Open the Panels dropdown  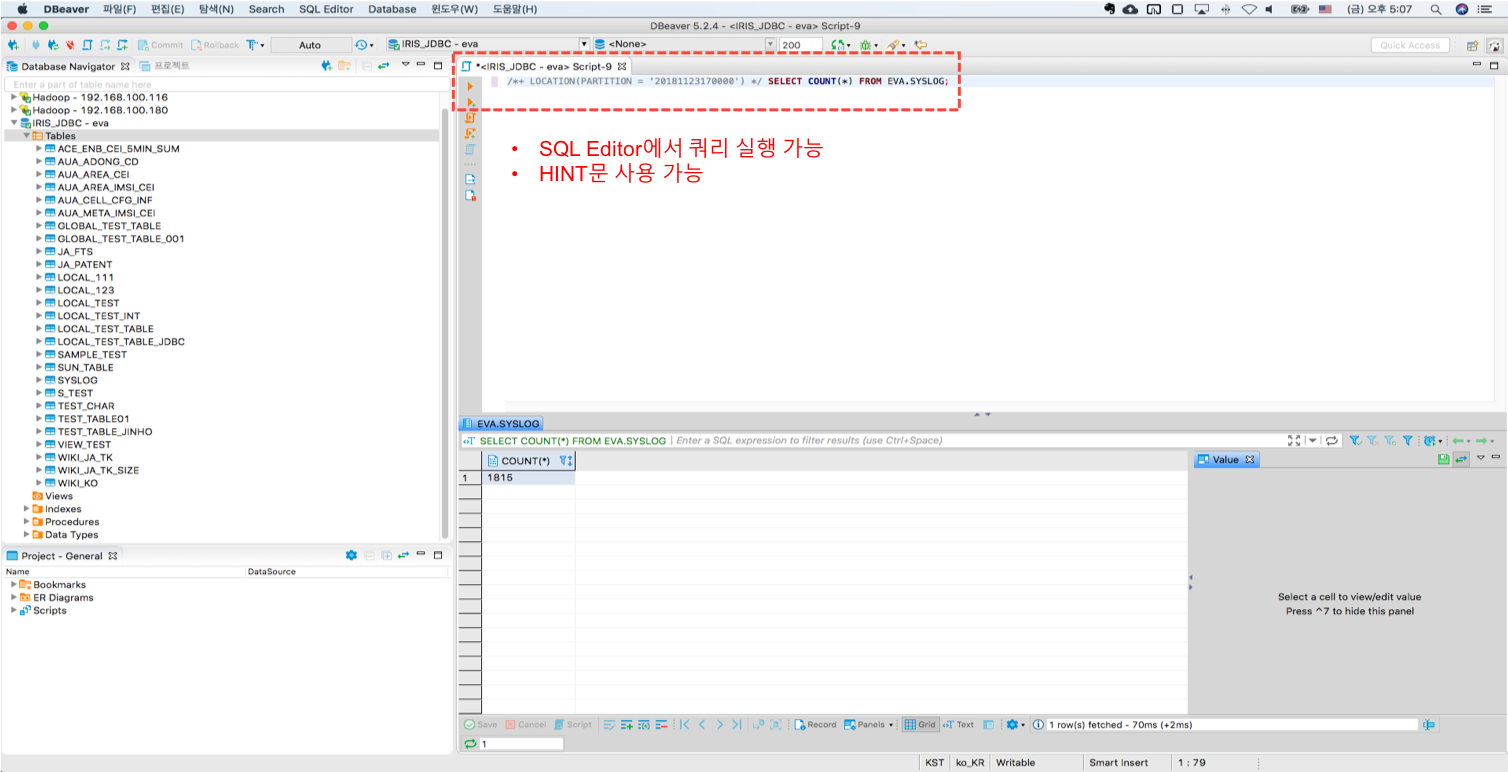click(869, 725)
